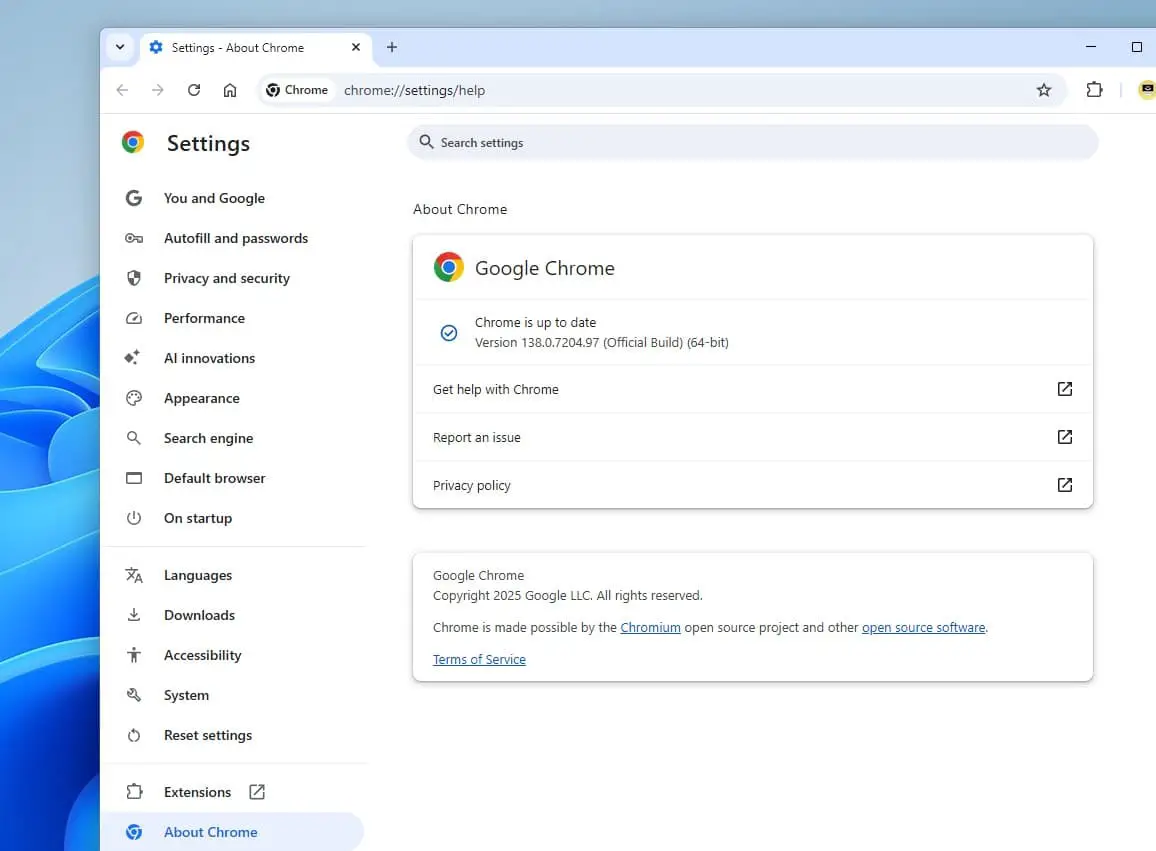Open Autofill and passwords section
The image size is (1156, 851).
[236, 238]
